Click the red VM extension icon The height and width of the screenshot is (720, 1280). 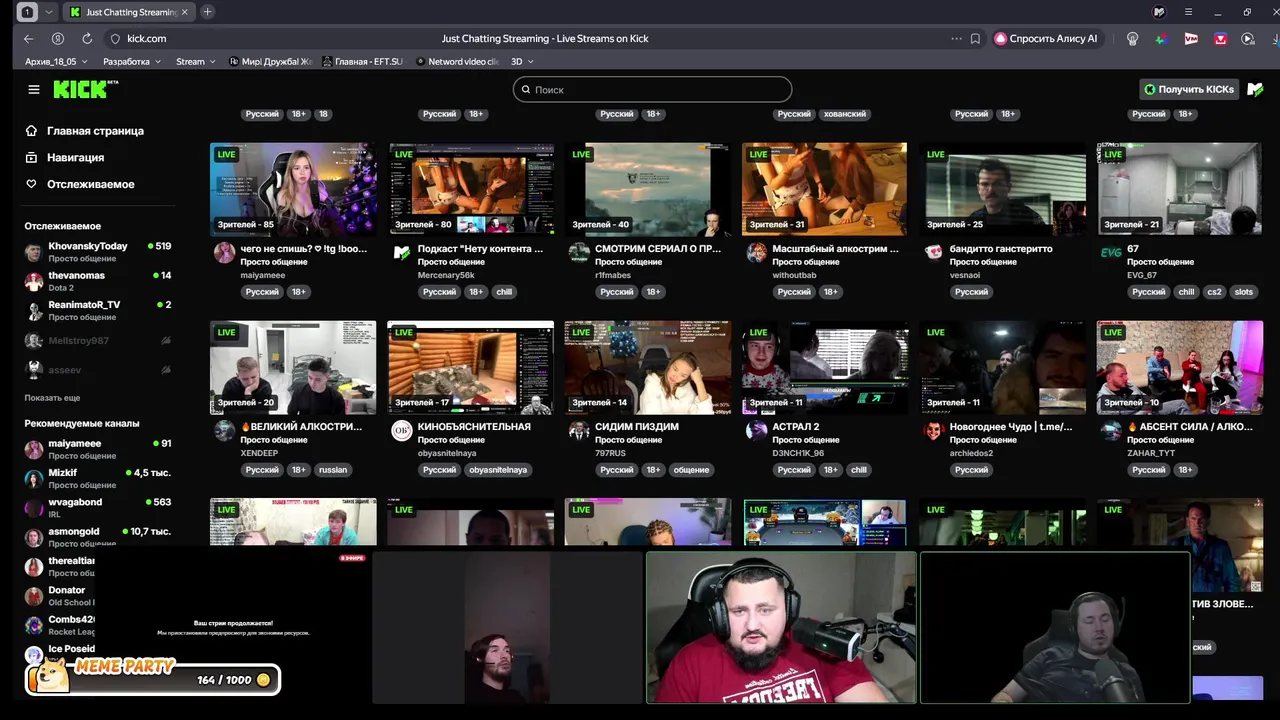click(x=1191, y=38)
